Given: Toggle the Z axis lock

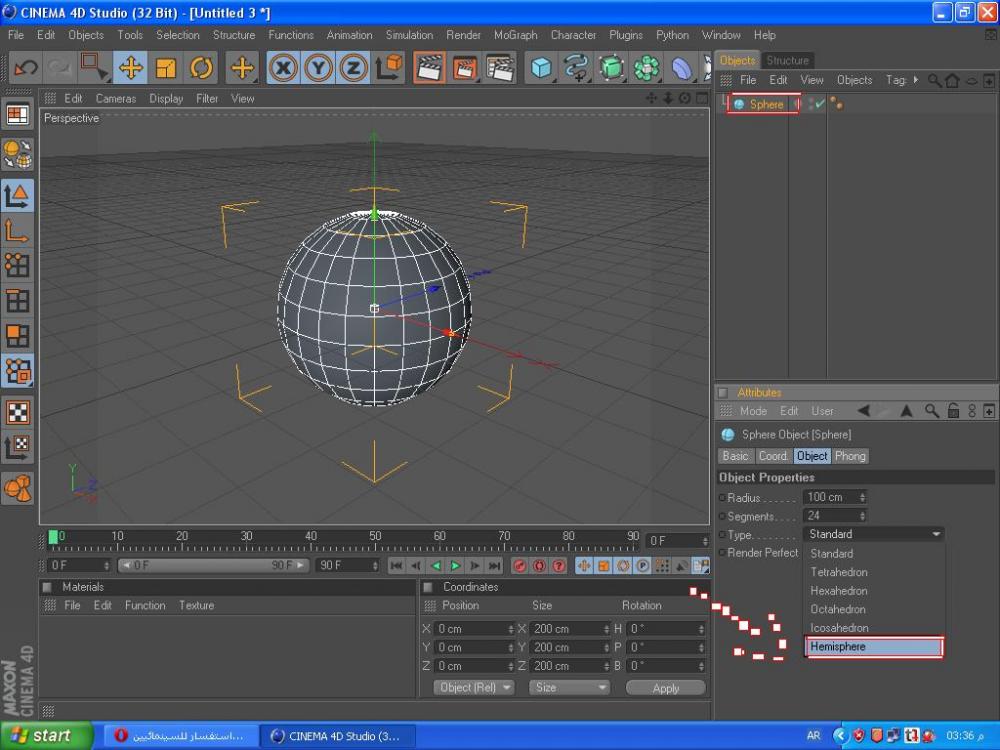Looking at the screenshot, I should click(x=353, y=68).
